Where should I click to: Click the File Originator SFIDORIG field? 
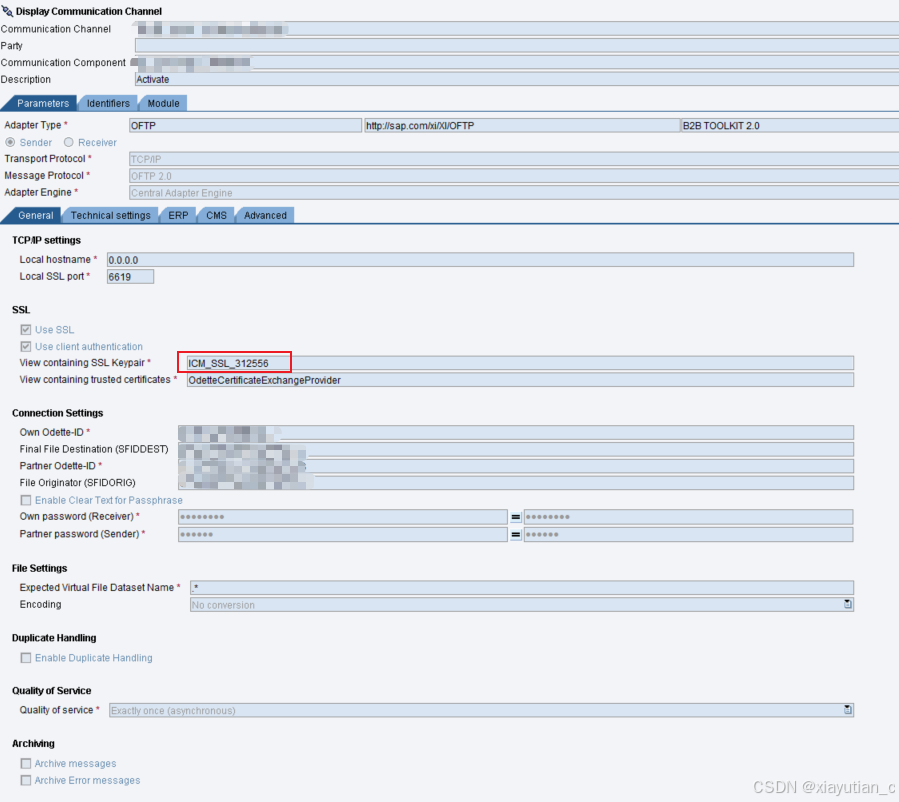tap(515, 483)
